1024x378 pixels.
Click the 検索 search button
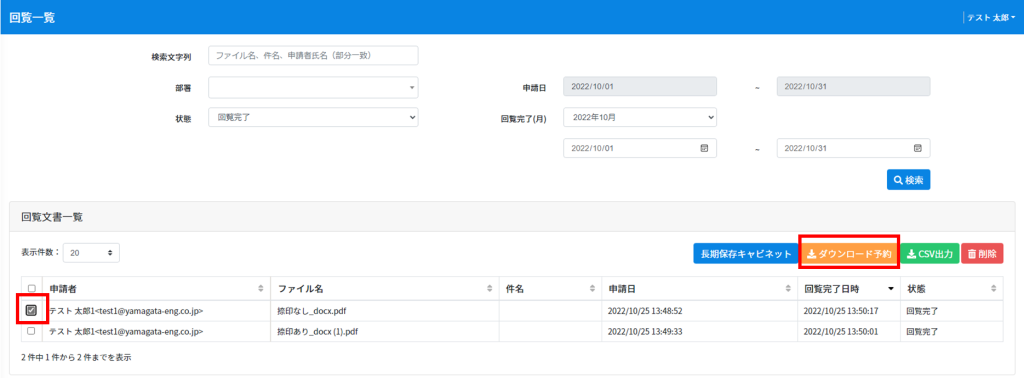click(908, 180)
